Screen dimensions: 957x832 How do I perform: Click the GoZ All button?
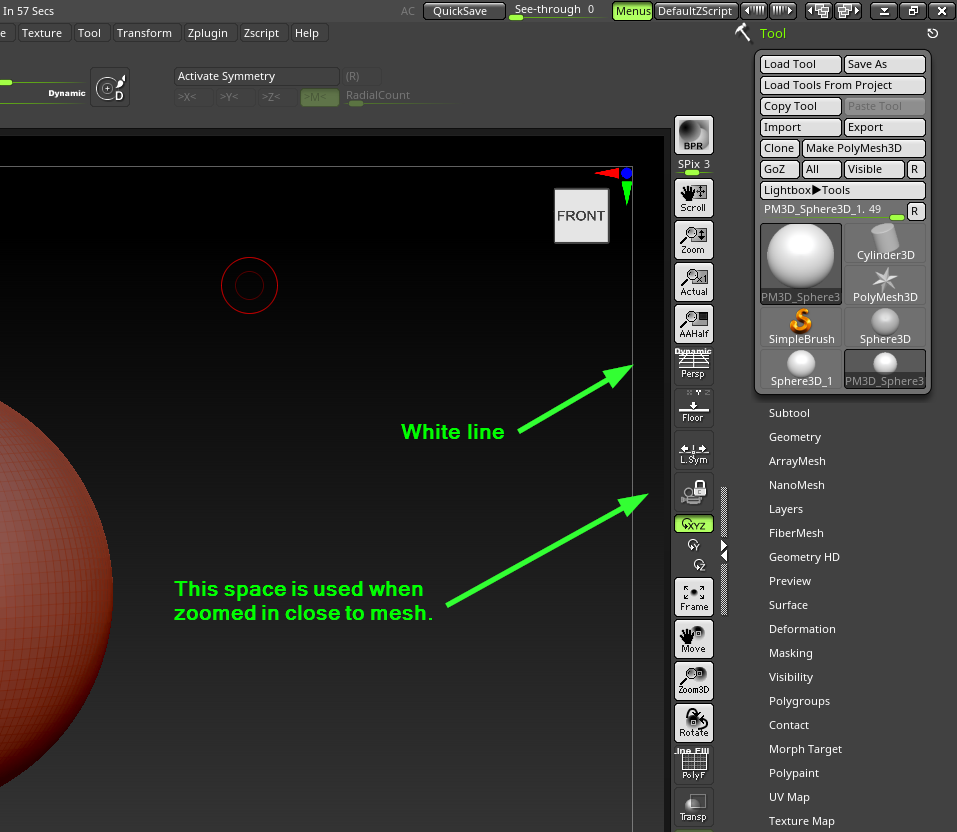(x=822, y=169)
